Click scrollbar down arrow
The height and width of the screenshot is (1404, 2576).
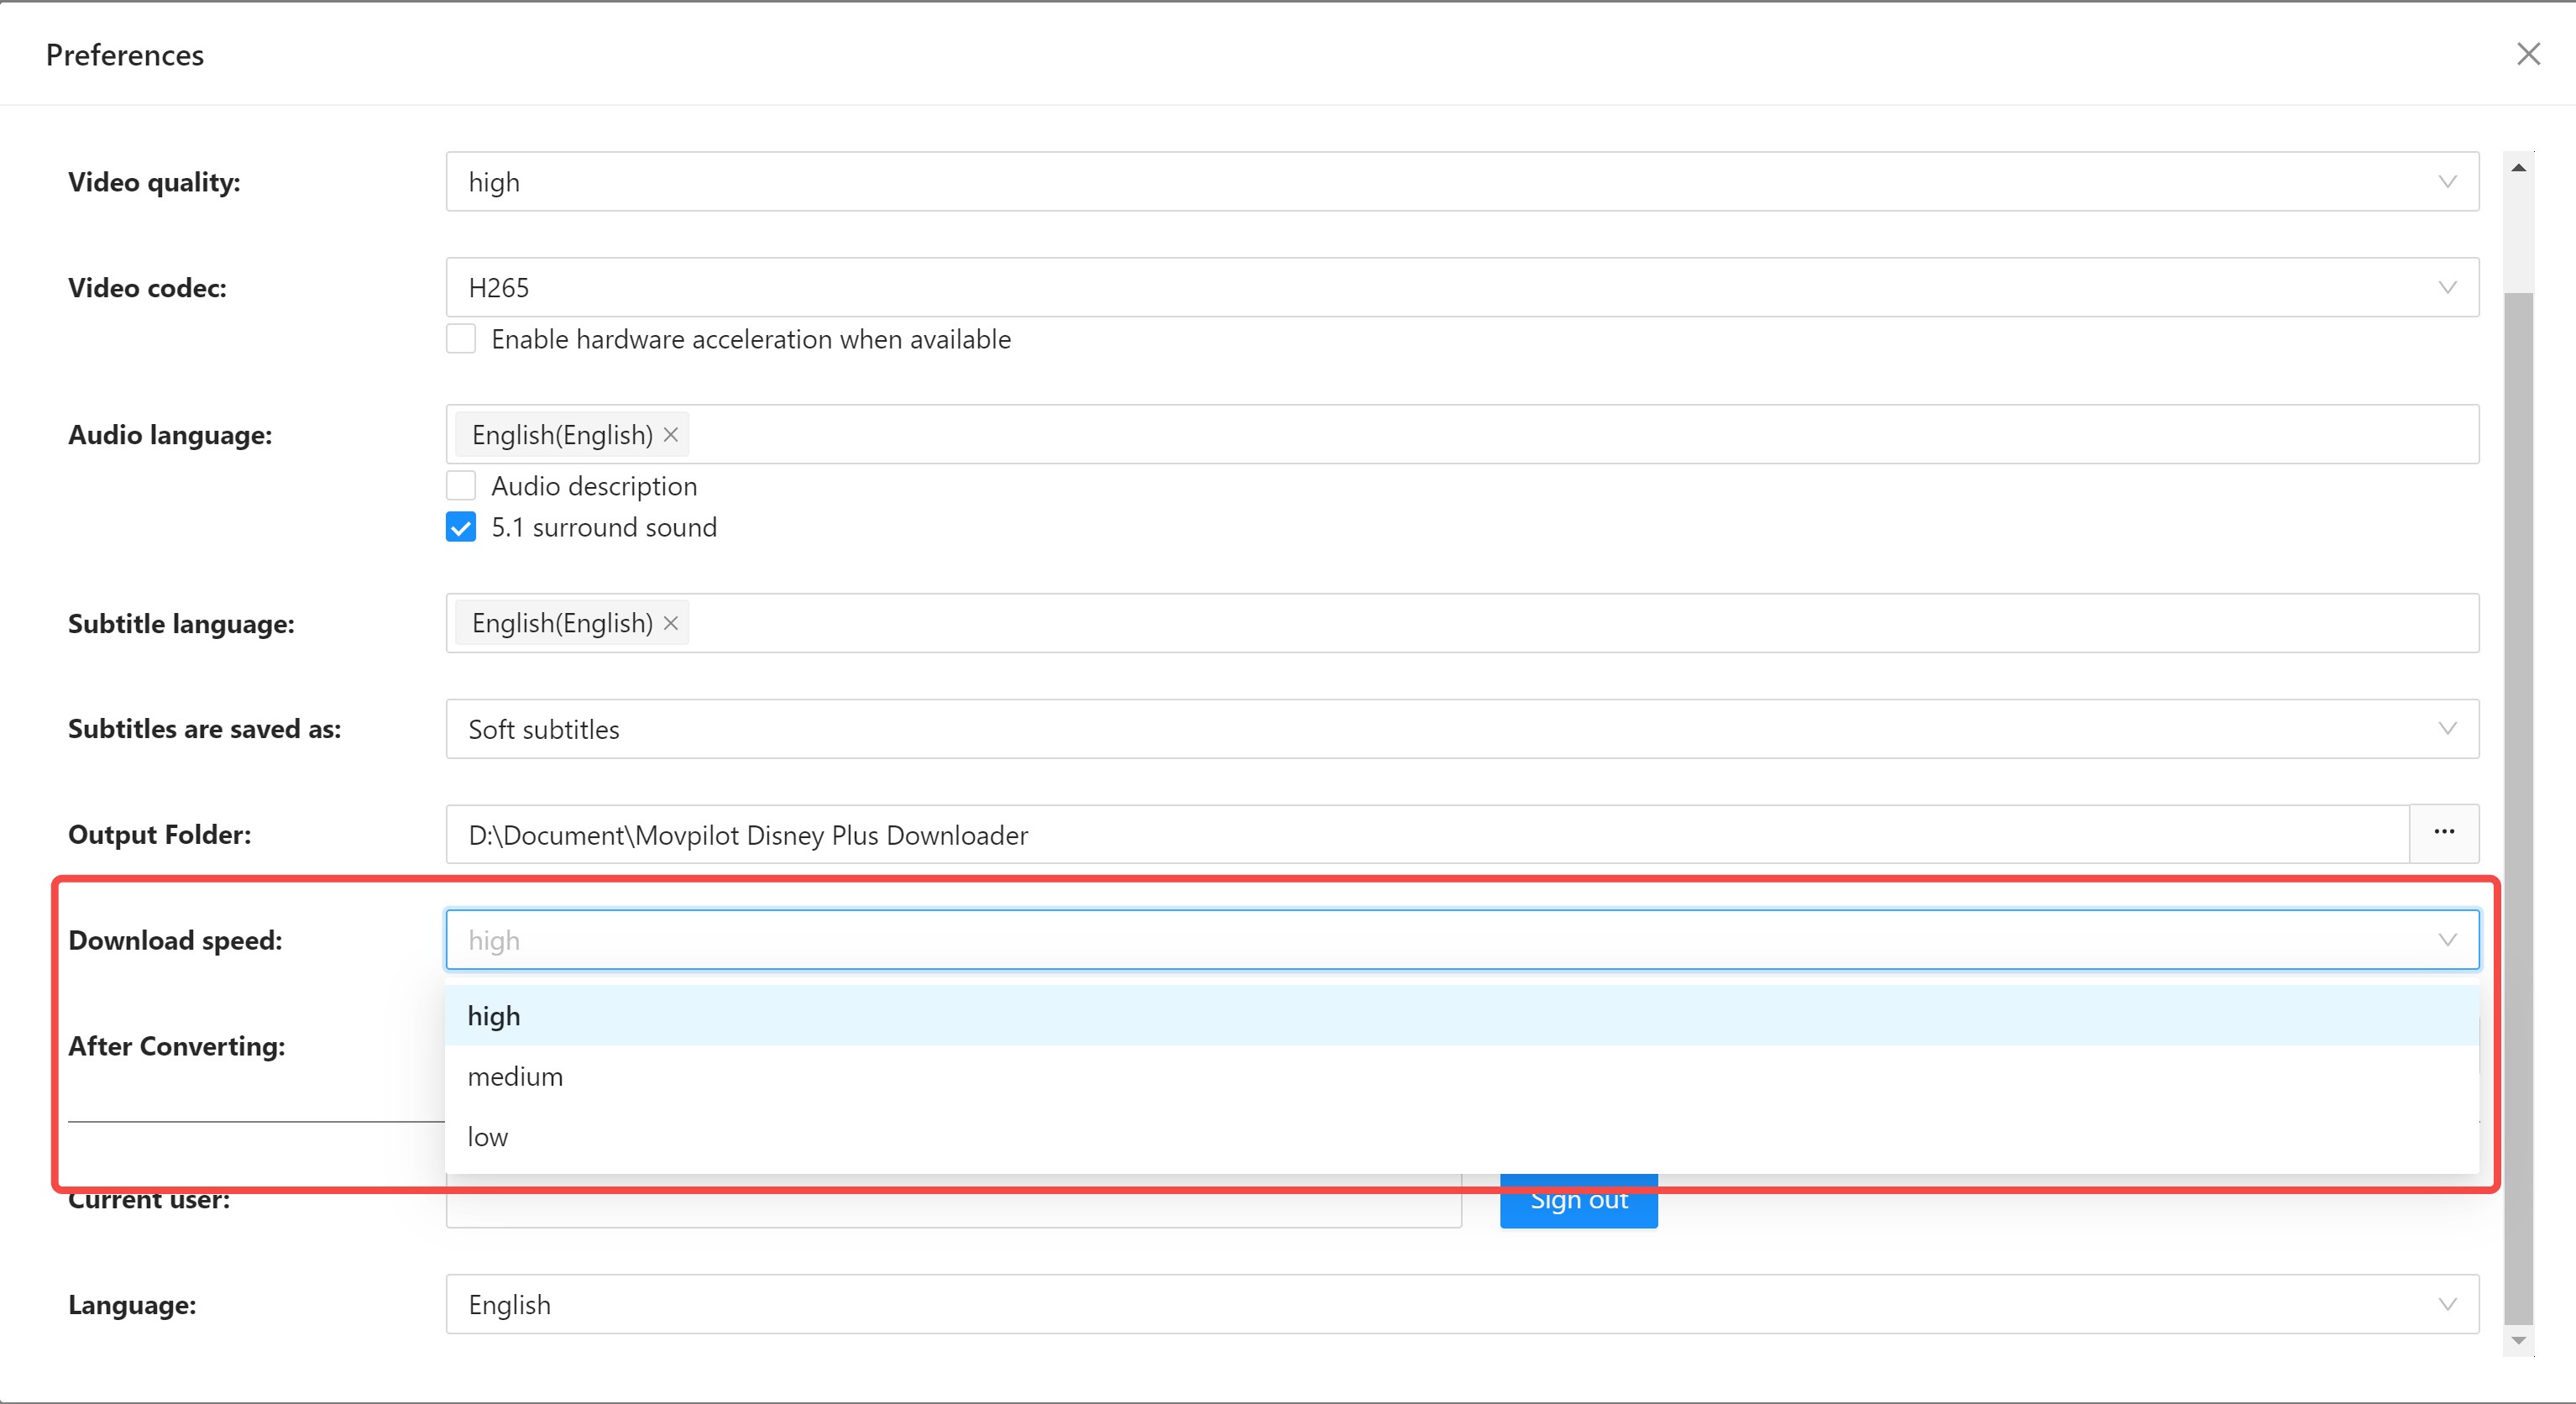(x=2518, y=1340)
